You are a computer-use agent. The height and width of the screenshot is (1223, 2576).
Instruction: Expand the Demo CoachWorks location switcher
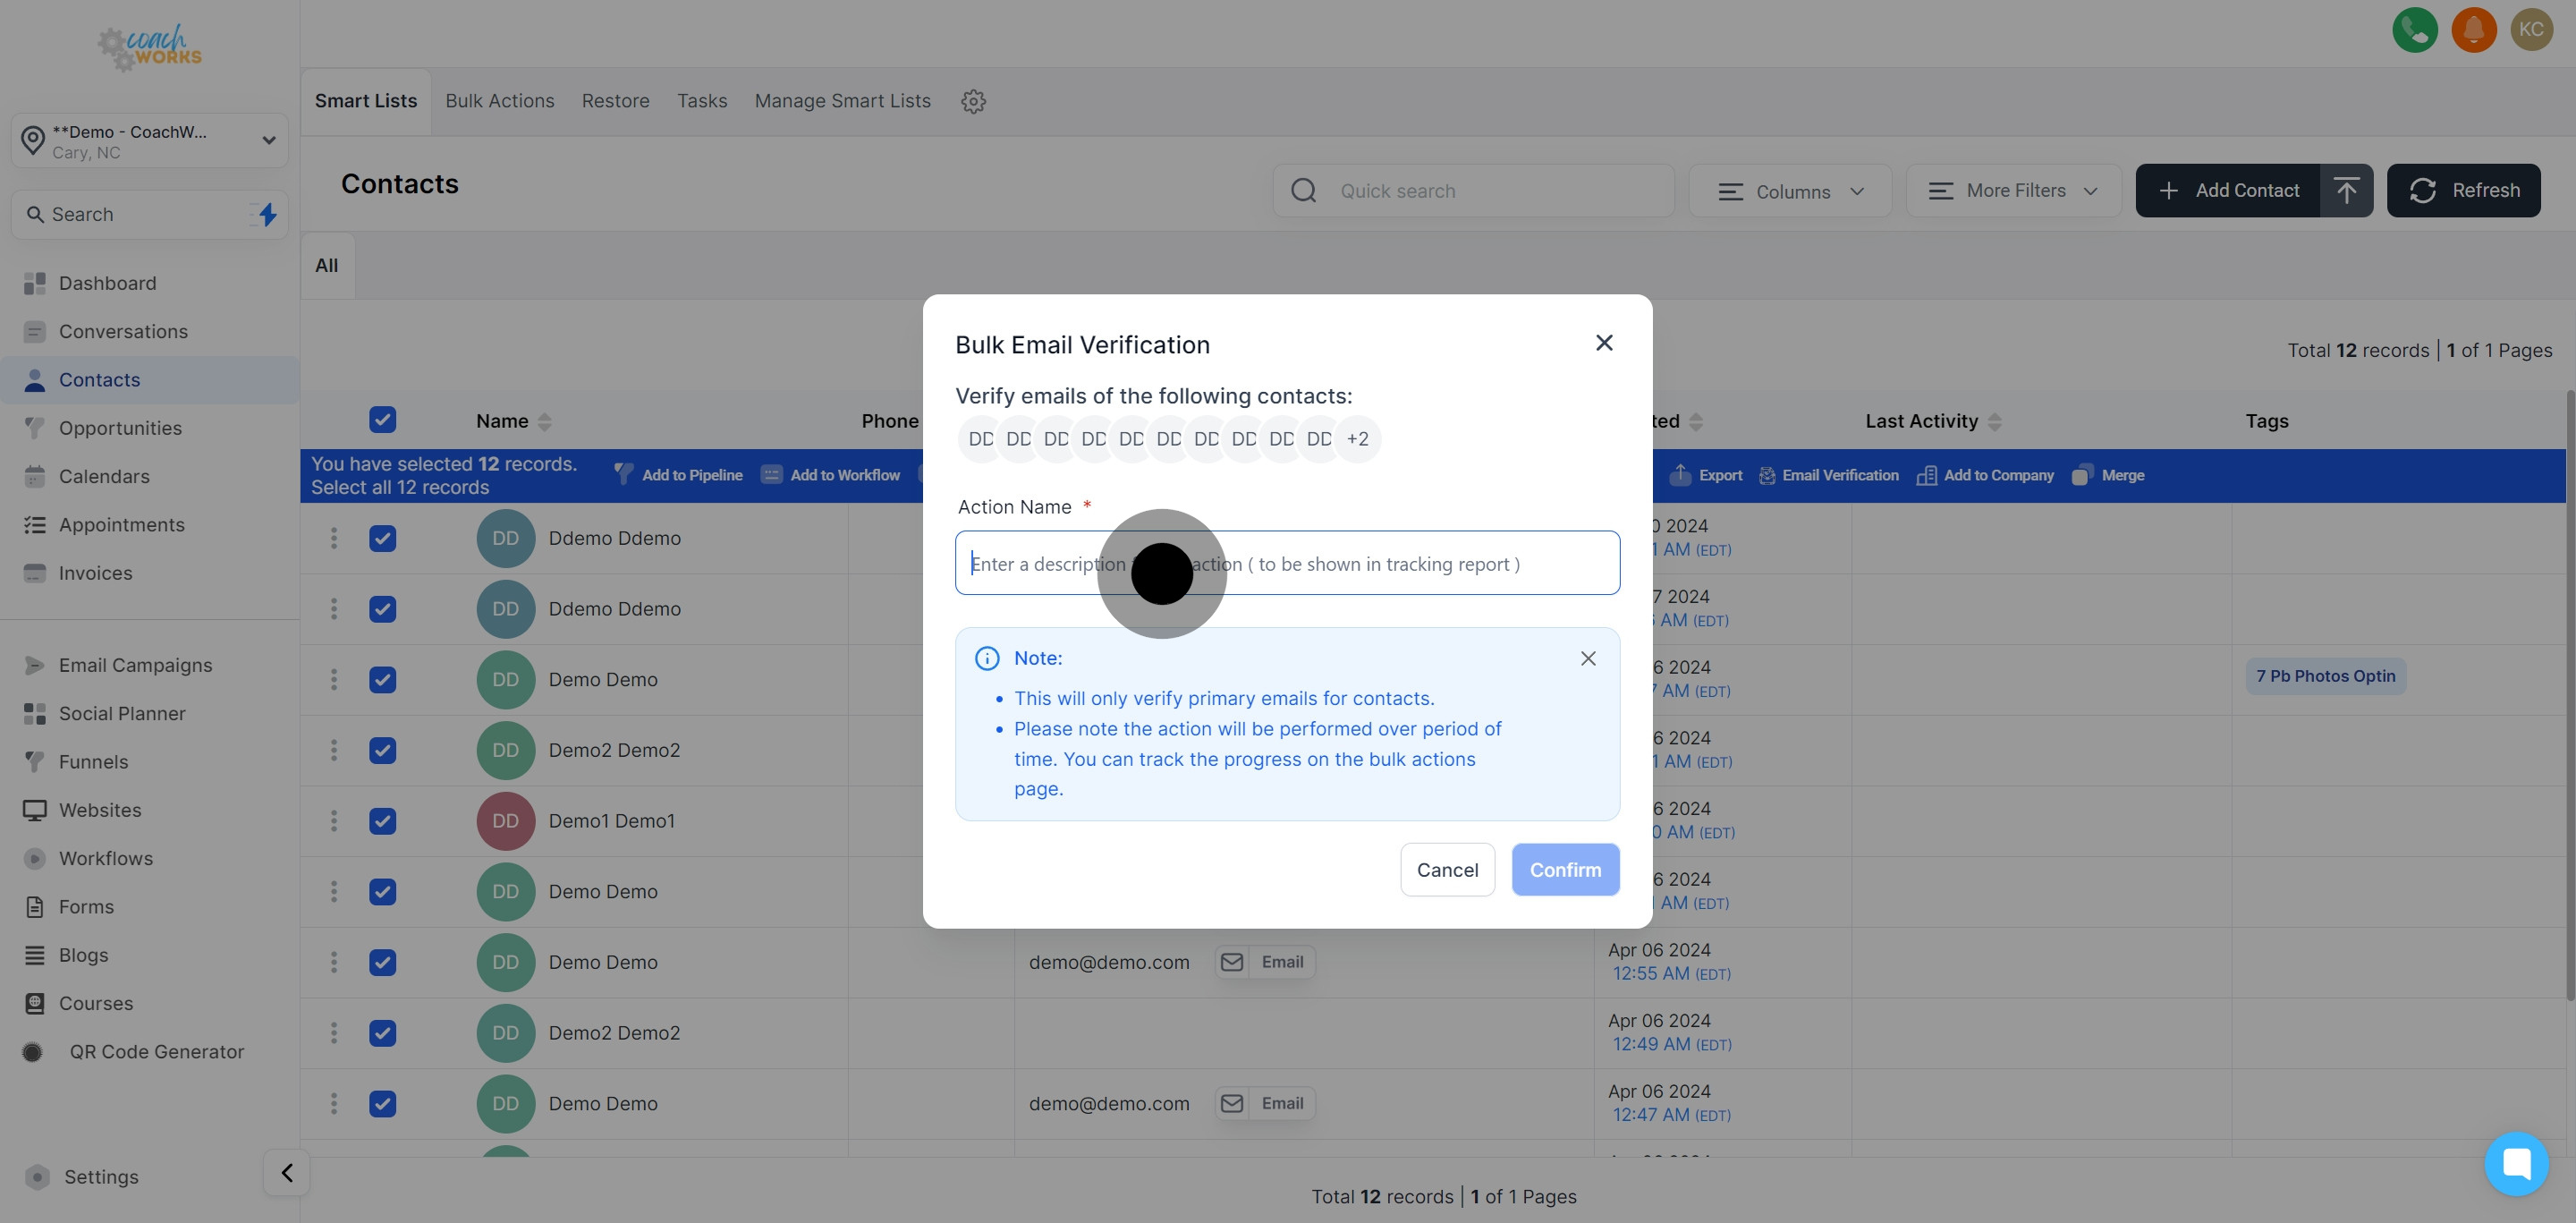coord(150,141)
